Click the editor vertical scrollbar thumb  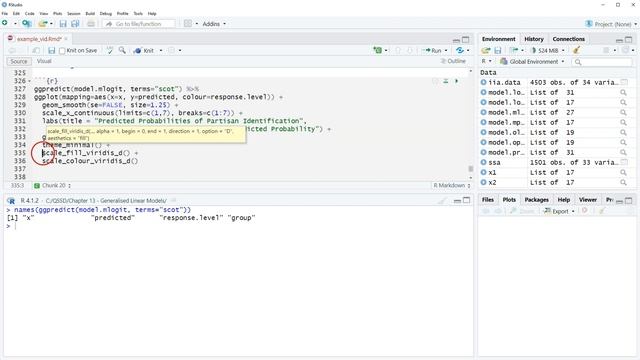pos(470,169)
